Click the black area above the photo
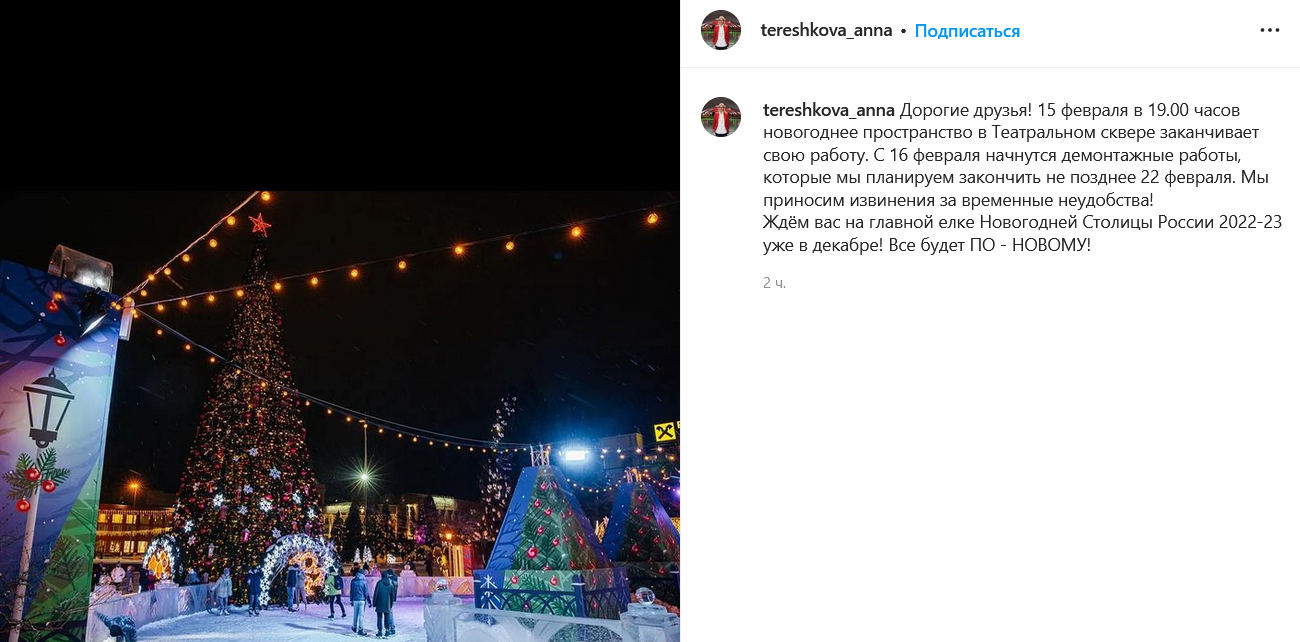 pos(340,95)
